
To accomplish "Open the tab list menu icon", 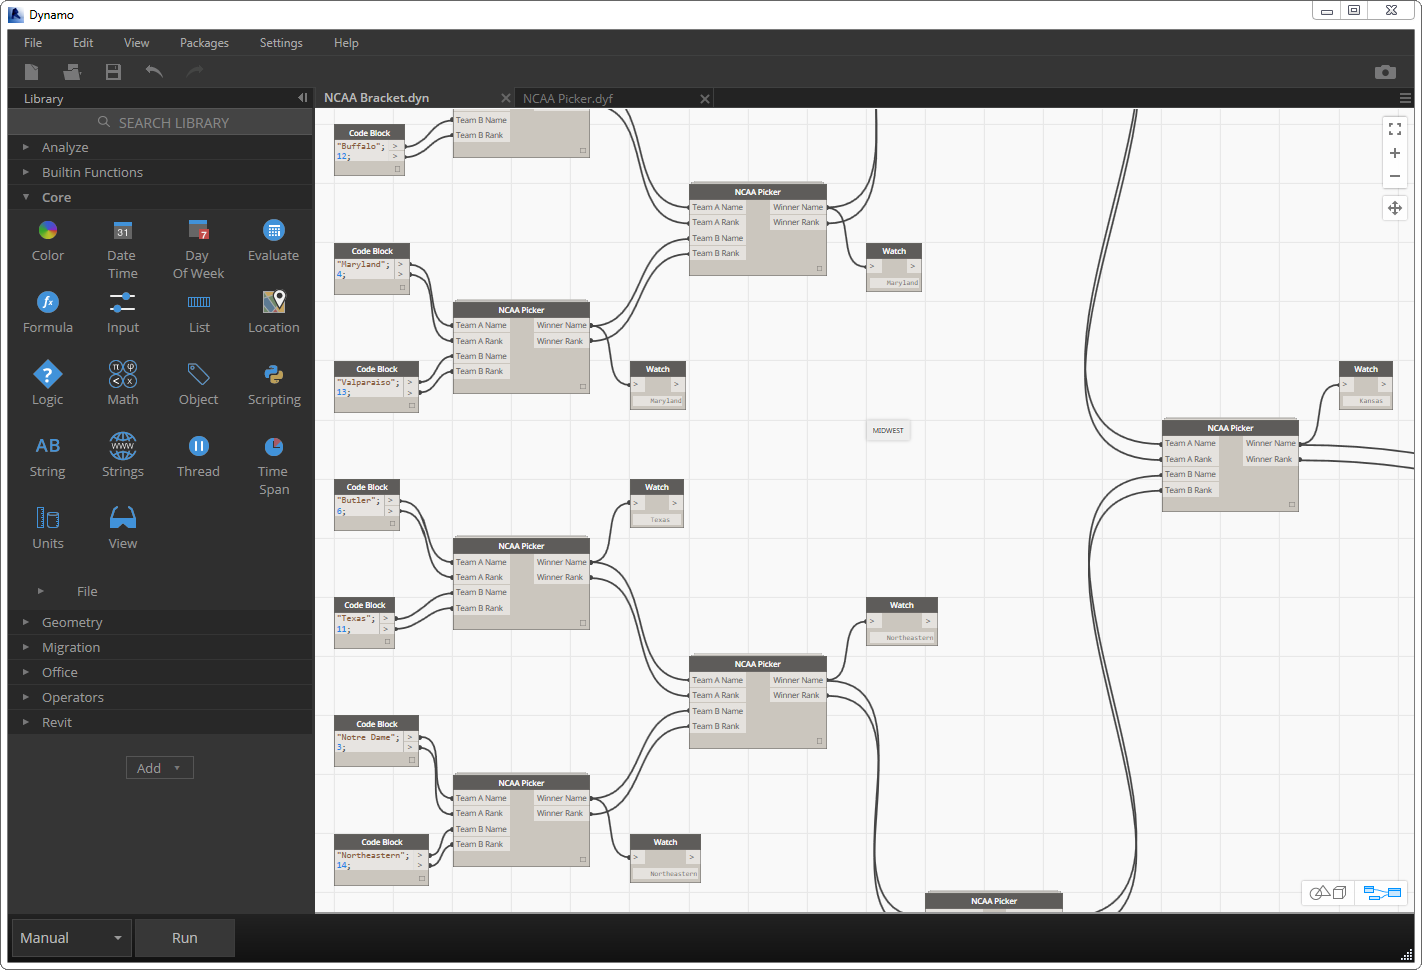I will 1405,98.
